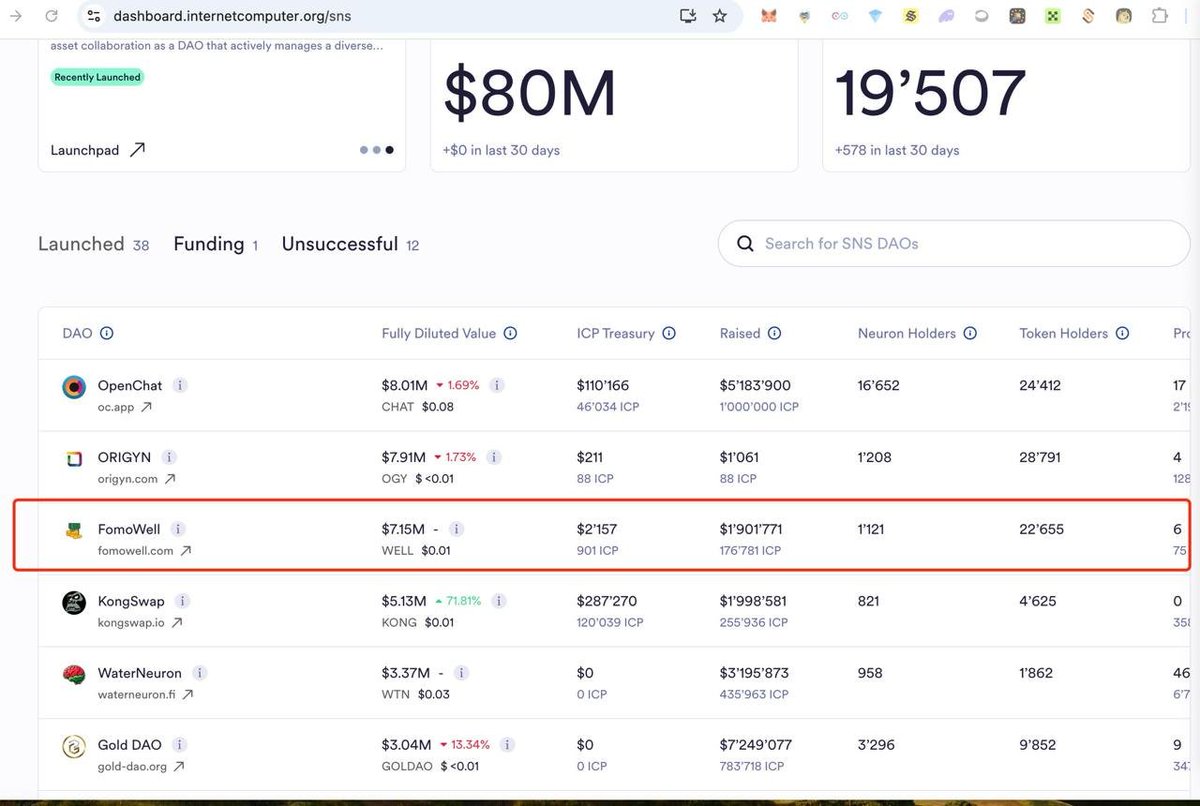The height and width of the screenshot is (806, 1200).
Task: Click Fully Diluted Value info icon
Action: pyautogui.click(x=510, y=333)
